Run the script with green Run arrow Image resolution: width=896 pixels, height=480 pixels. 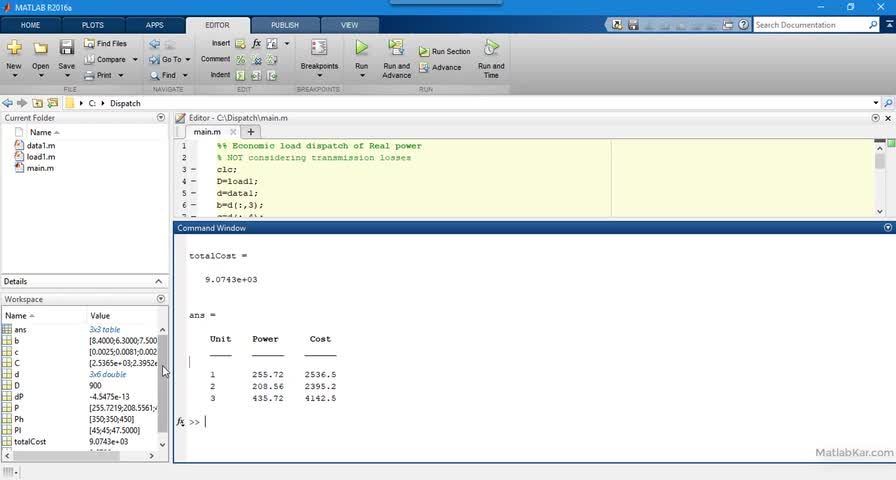[362, 48]
